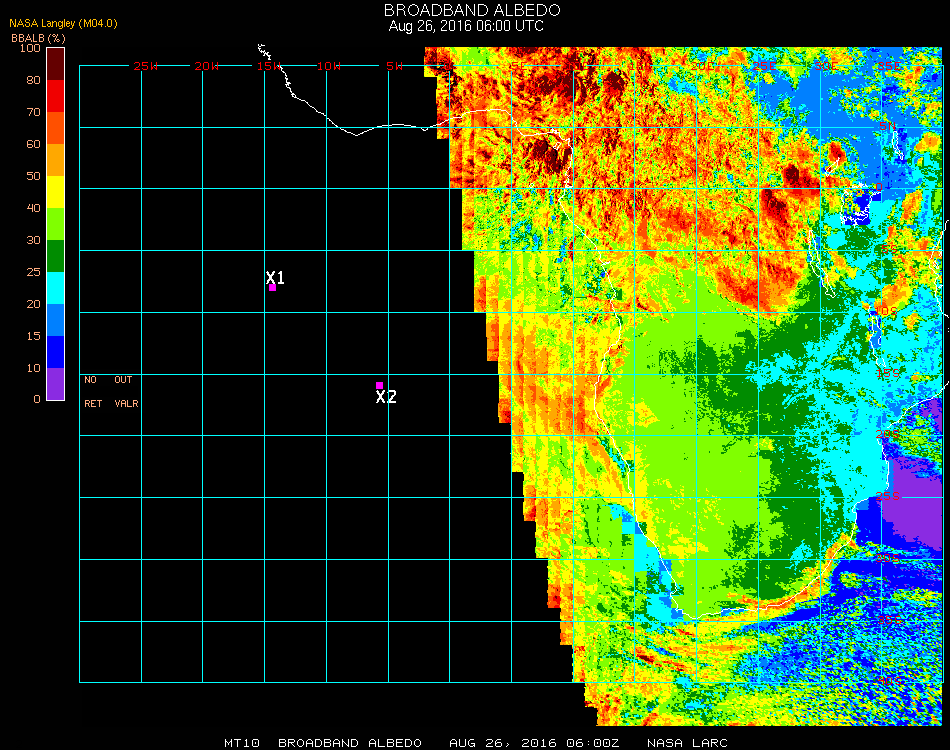Click the 'X2' marker label text
Screen dimensions: 950x750
386,397
